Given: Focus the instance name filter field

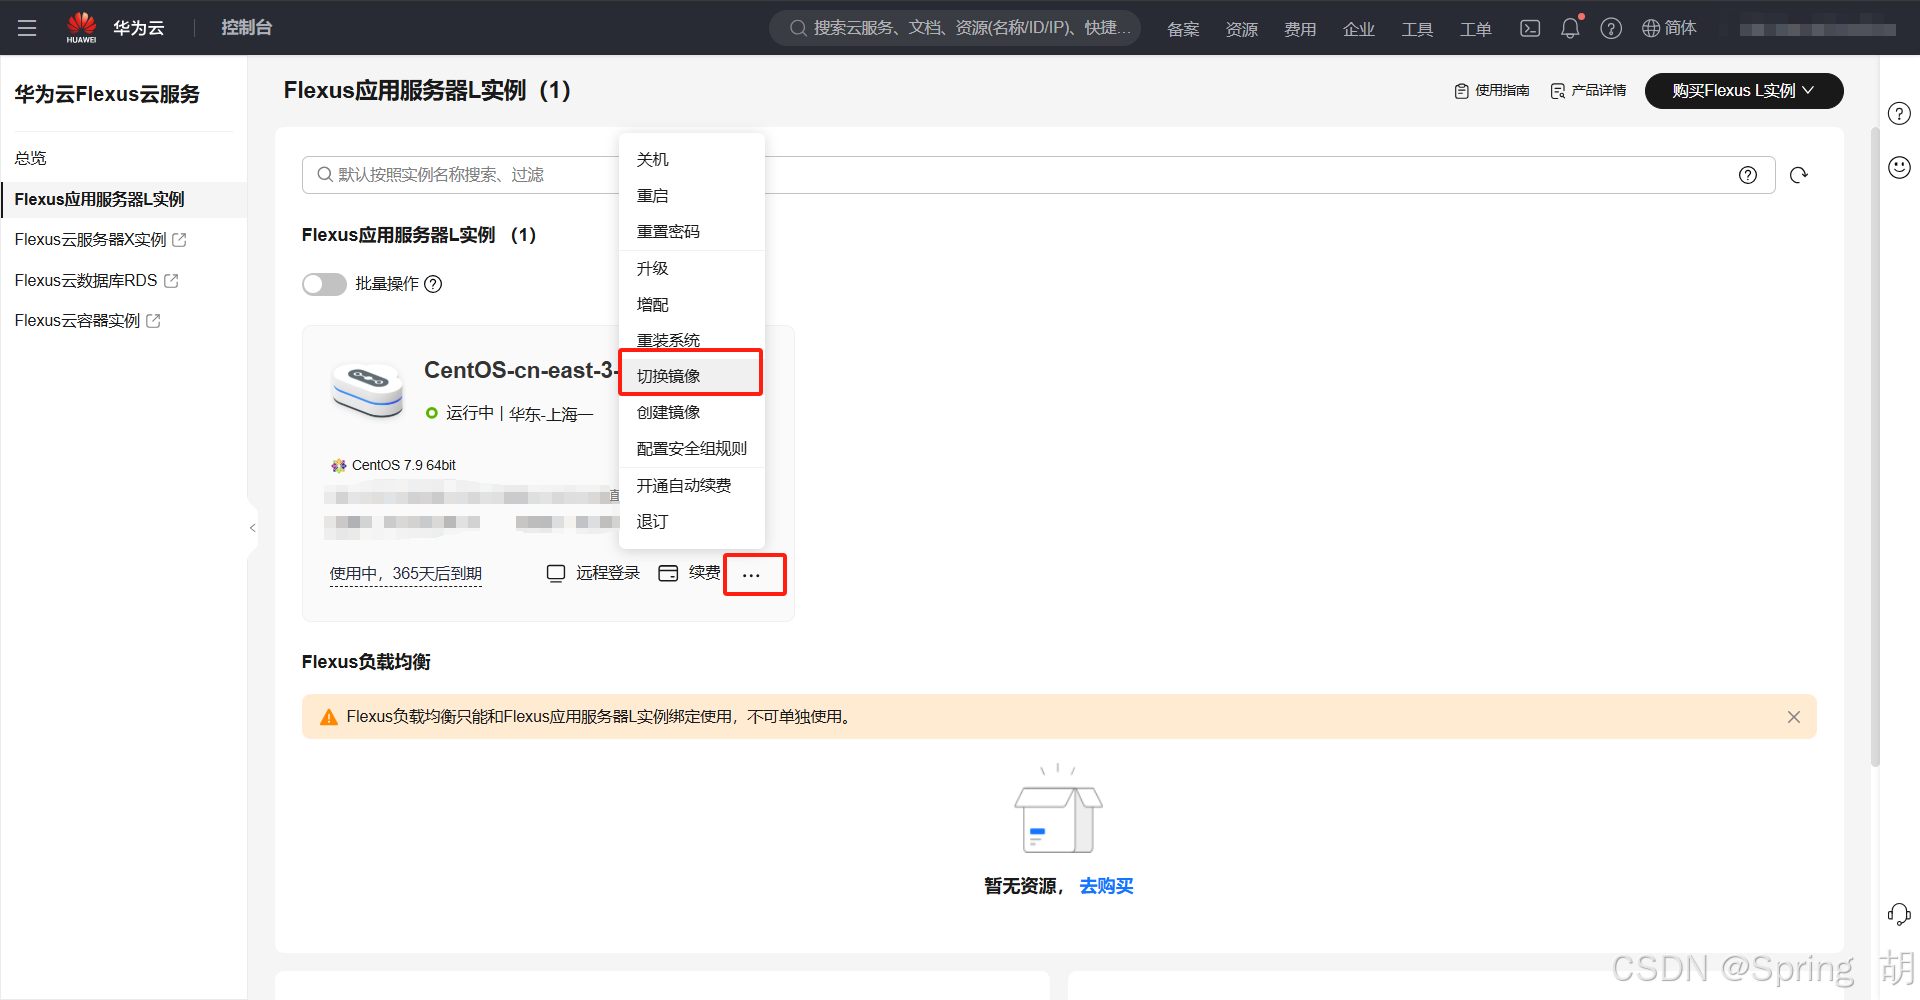Looking at the screenshot, I should click(1038, 175).
